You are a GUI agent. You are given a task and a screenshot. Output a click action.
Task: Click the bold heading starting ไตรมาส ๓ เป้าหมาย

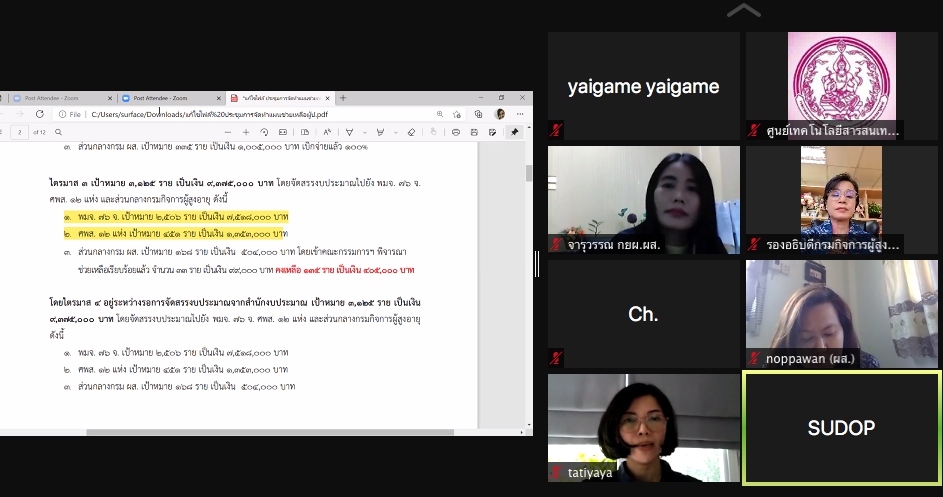point(161,183)
